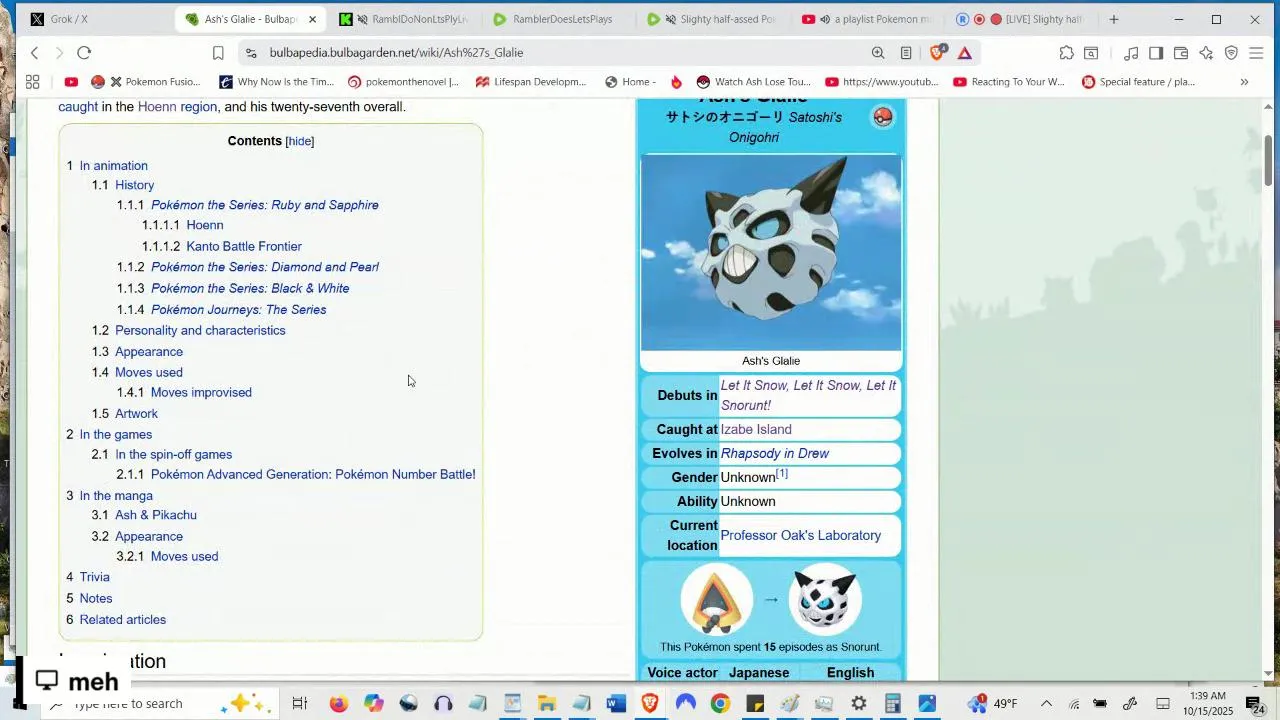Open Google Chrome from the taskbar
Screen dimensions: 1280x720
pos(720,704)
